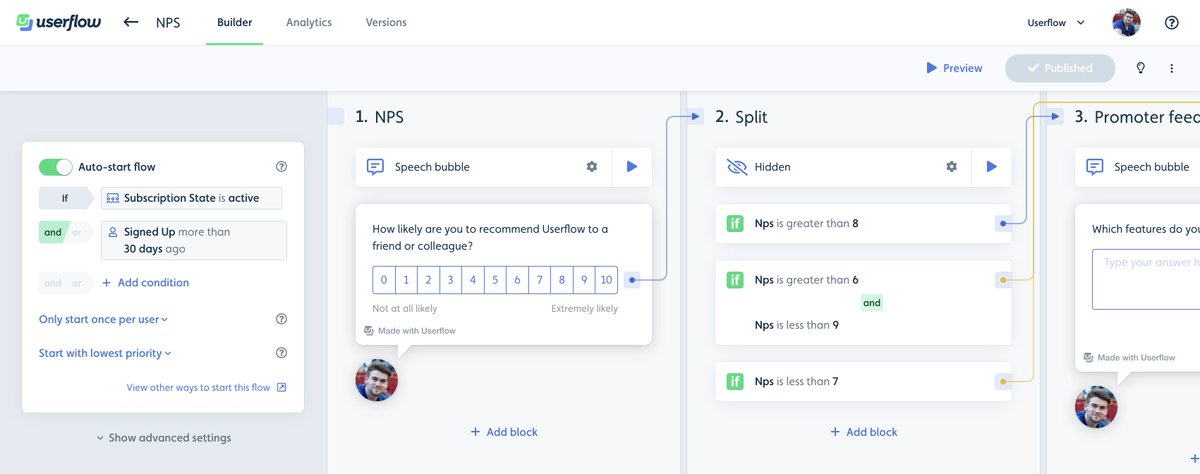Screen dimensions: 1200x474
Task: Select NPS score 7
Action: [x=540, y=280]
